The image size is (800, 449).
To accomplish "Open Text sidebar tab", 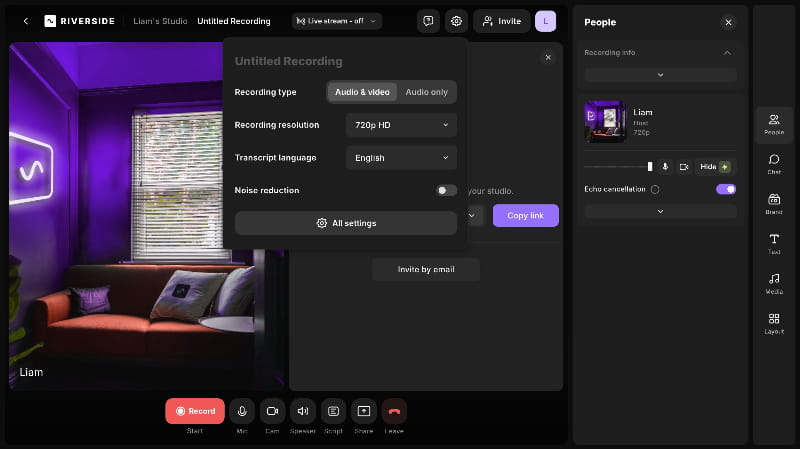I will click(774, 244).
